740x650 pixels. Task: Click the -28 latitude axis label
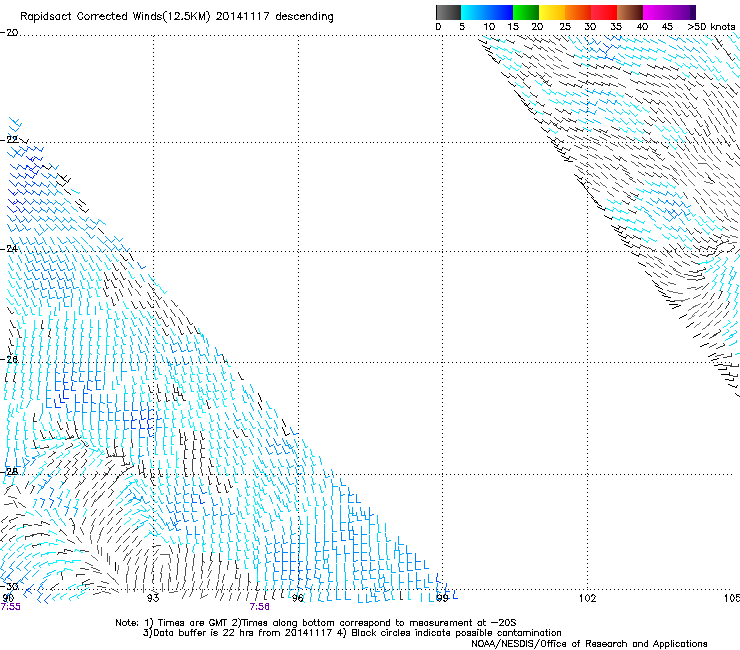tap(9, 471)
